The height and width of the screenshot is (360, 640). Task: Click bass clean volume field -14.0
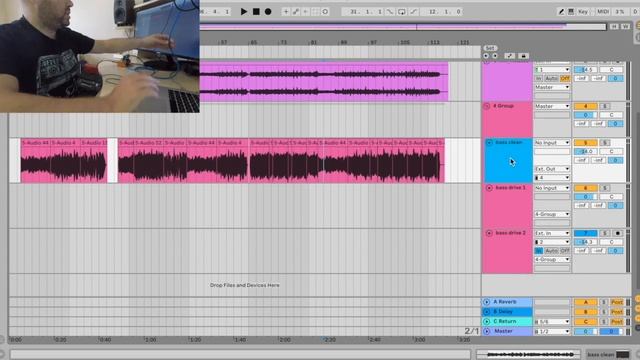586,152
